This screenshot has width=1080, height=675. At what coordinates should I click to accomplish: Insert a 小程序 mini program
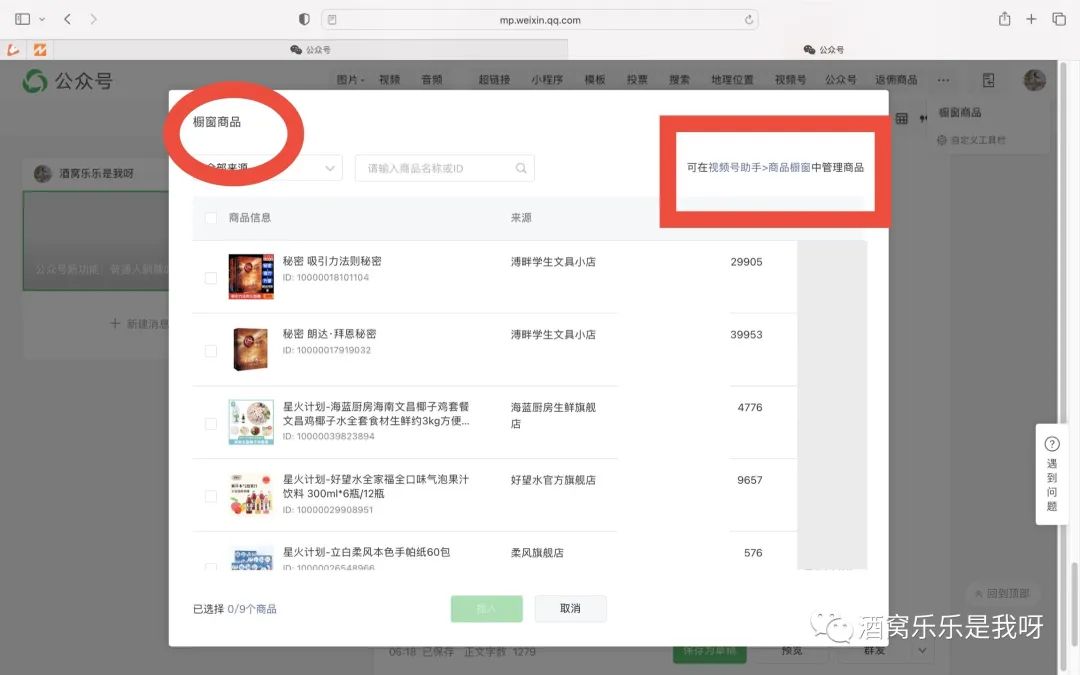(545, 80)
